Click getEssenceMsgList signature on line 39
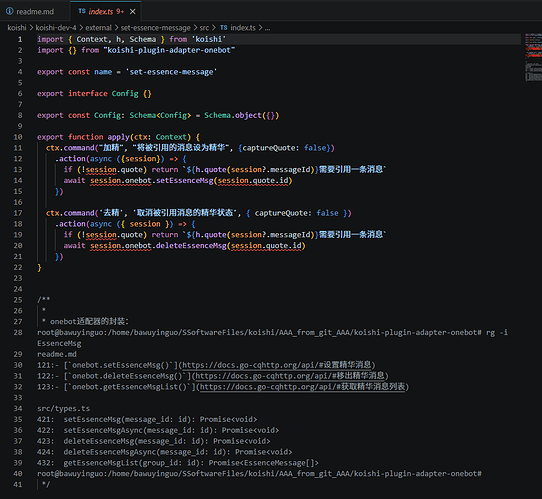 pos(191,463)
